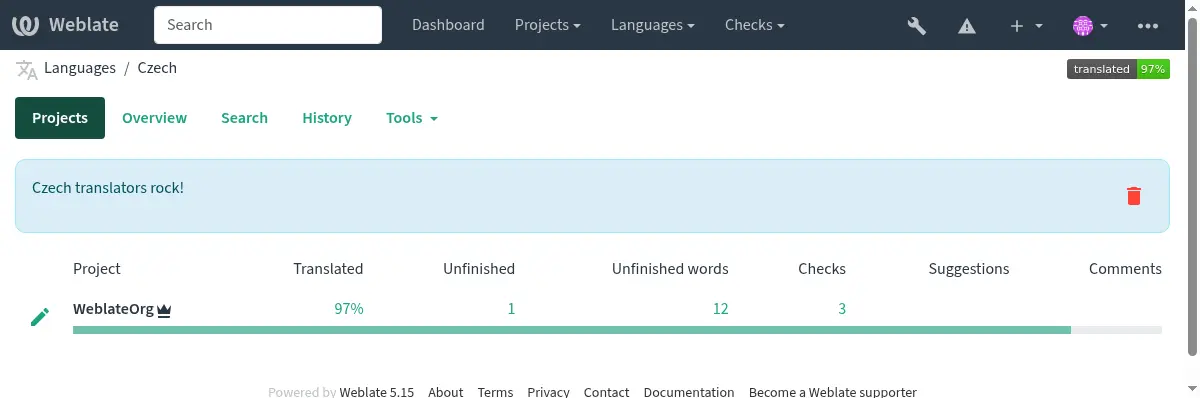
Task: Sort by Project column header
Action: pos(97,268)
